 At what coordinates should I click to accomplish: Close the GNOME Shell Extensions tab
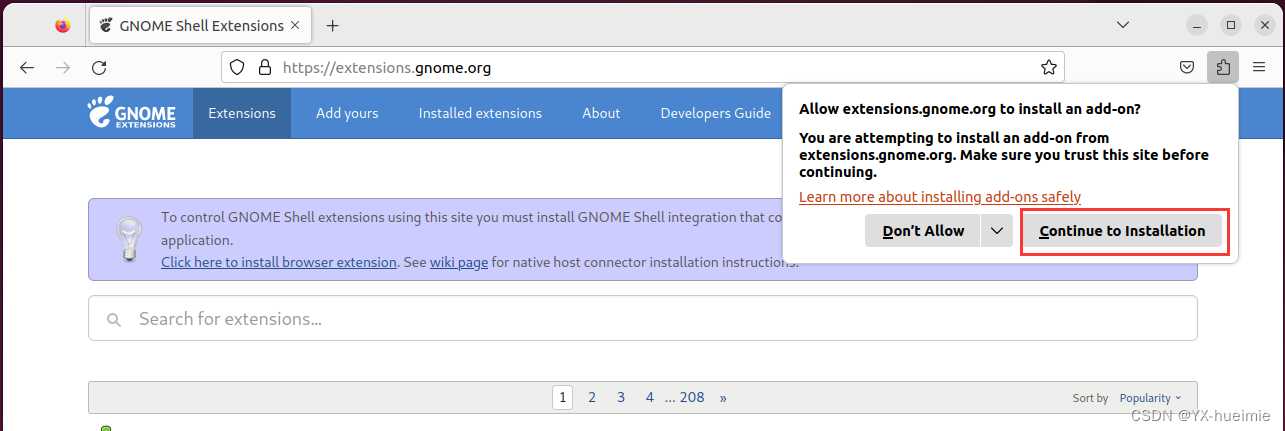(295, 25)
